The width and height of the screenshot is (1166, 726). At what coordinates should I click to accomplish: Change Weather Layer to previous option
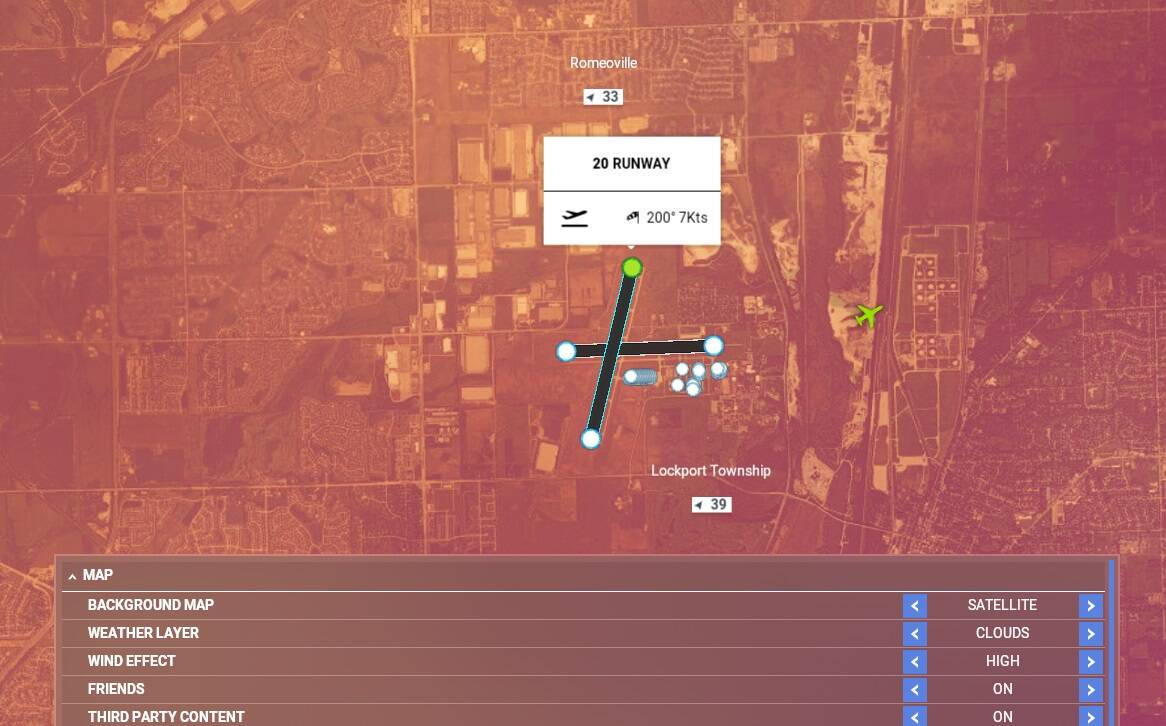pyautogui.click(x=915, y=634)
